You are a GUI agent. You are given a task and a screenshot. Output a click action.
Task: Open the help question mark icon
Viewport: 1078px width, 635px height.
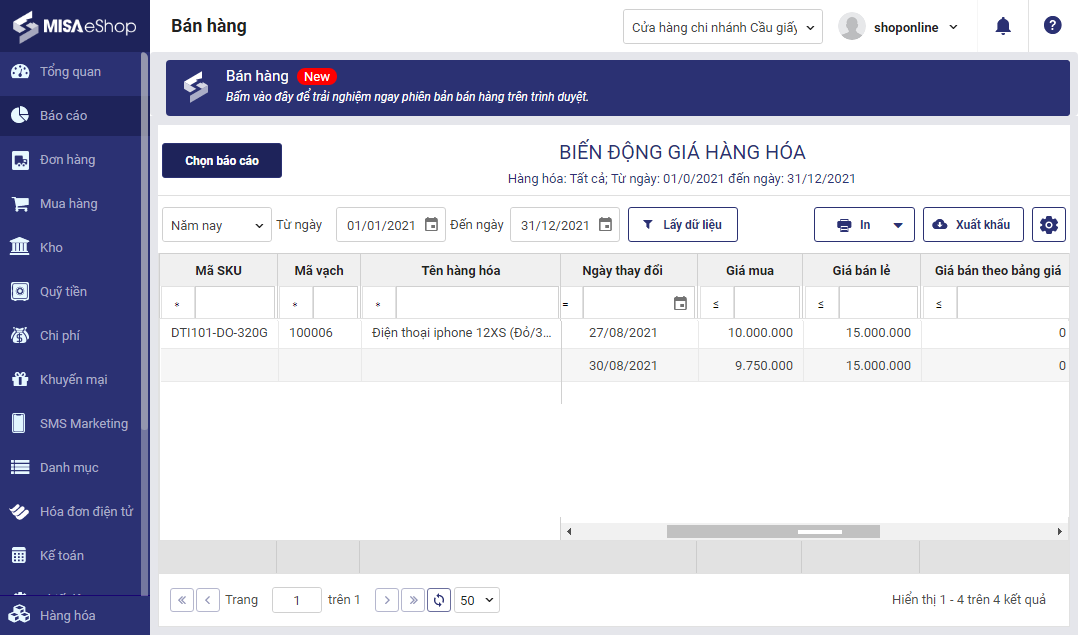tap(1052, 26)
